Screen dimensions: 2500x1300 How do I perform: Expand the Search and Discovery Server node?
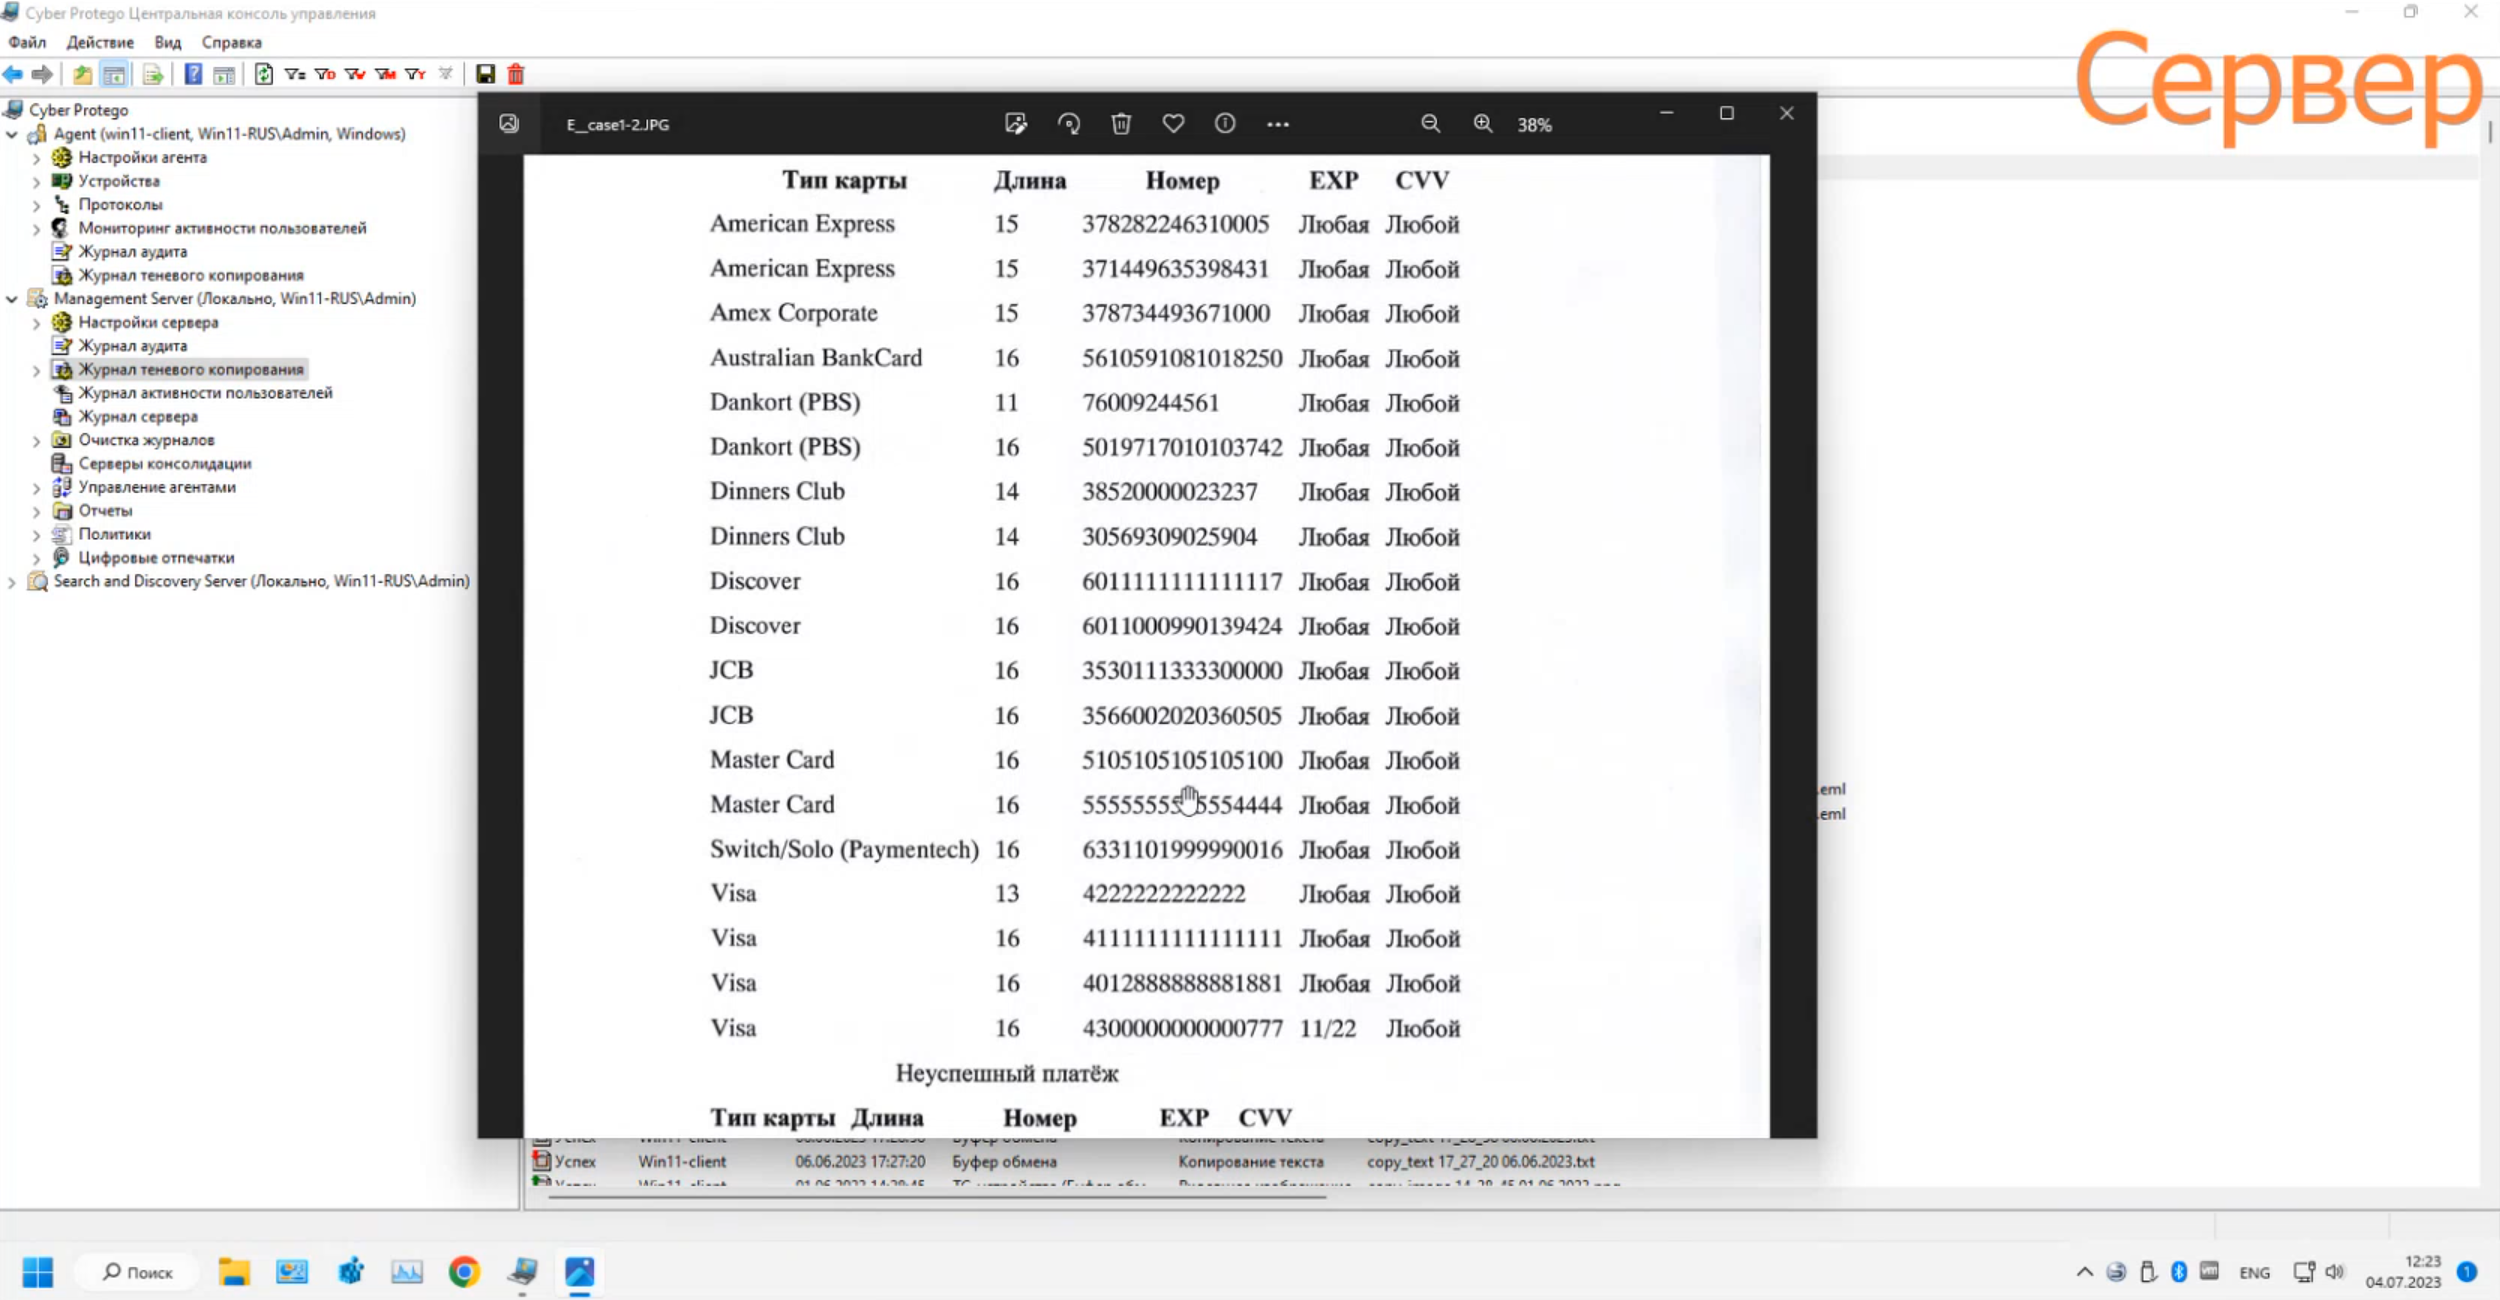[x=12, y=582]
